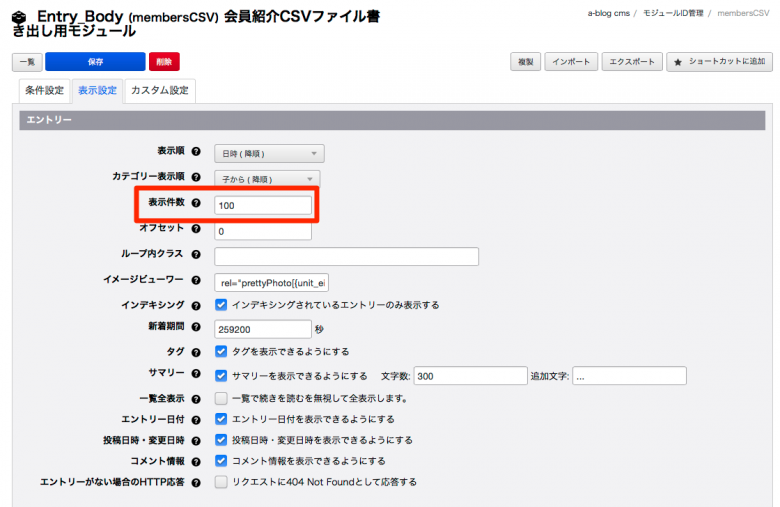Click the イメージビューワー input field
780x507 pixels.
[x=272, y=283]
